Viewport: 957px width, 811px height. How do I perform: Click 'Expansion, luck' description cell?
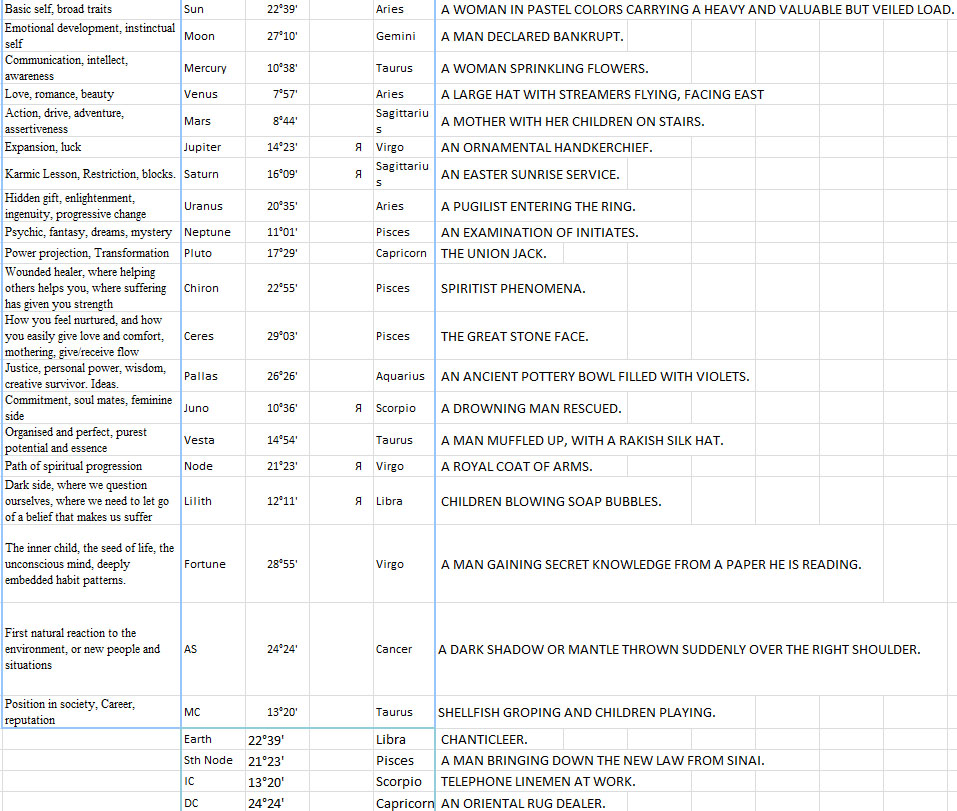[x=92, y=147]
